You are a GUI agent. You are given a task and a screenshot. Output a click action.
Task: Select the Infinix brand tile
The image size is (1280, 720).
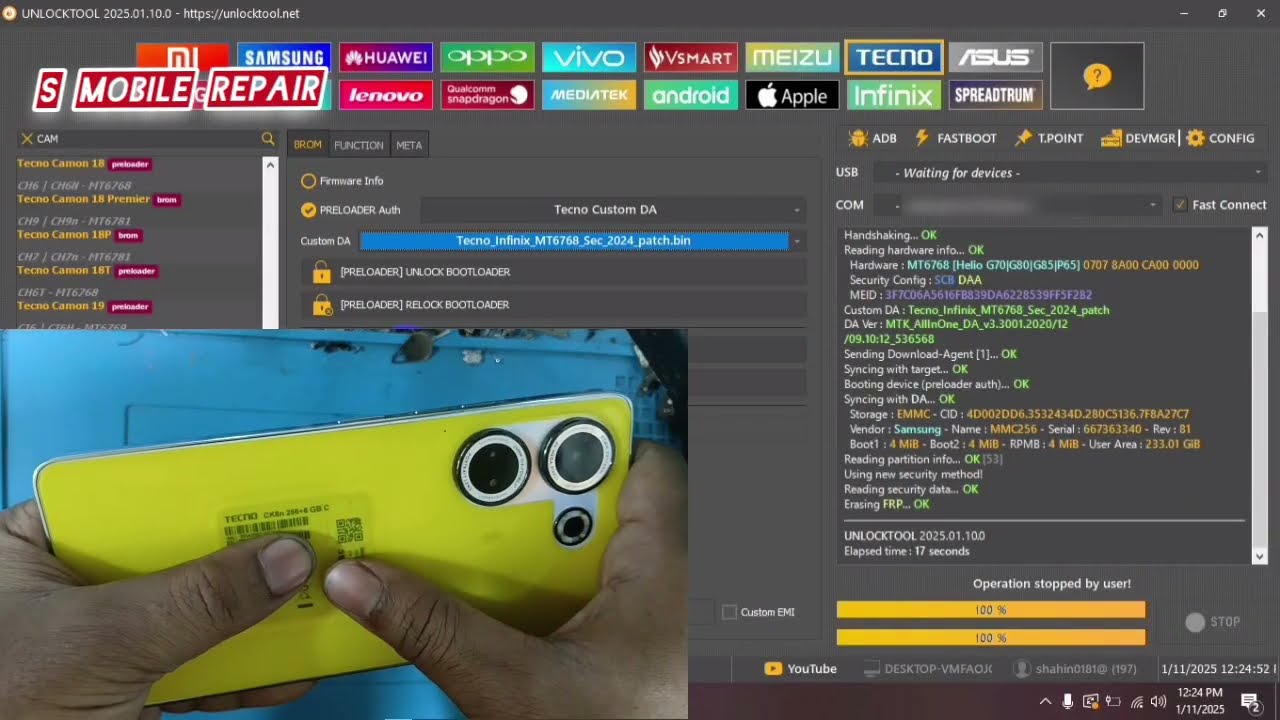click(x=894, y=95)
